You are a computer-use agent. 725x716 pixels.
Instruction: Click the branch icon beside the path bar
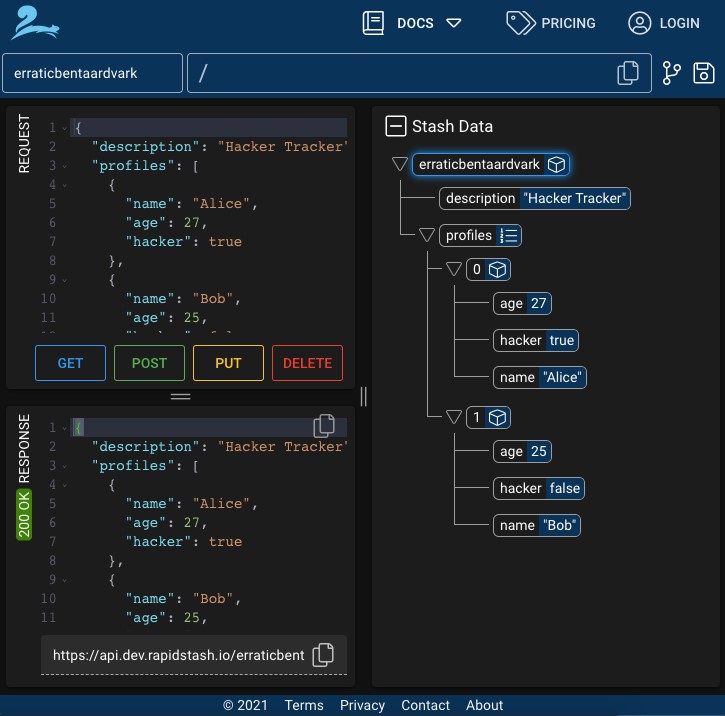[671, 73]
